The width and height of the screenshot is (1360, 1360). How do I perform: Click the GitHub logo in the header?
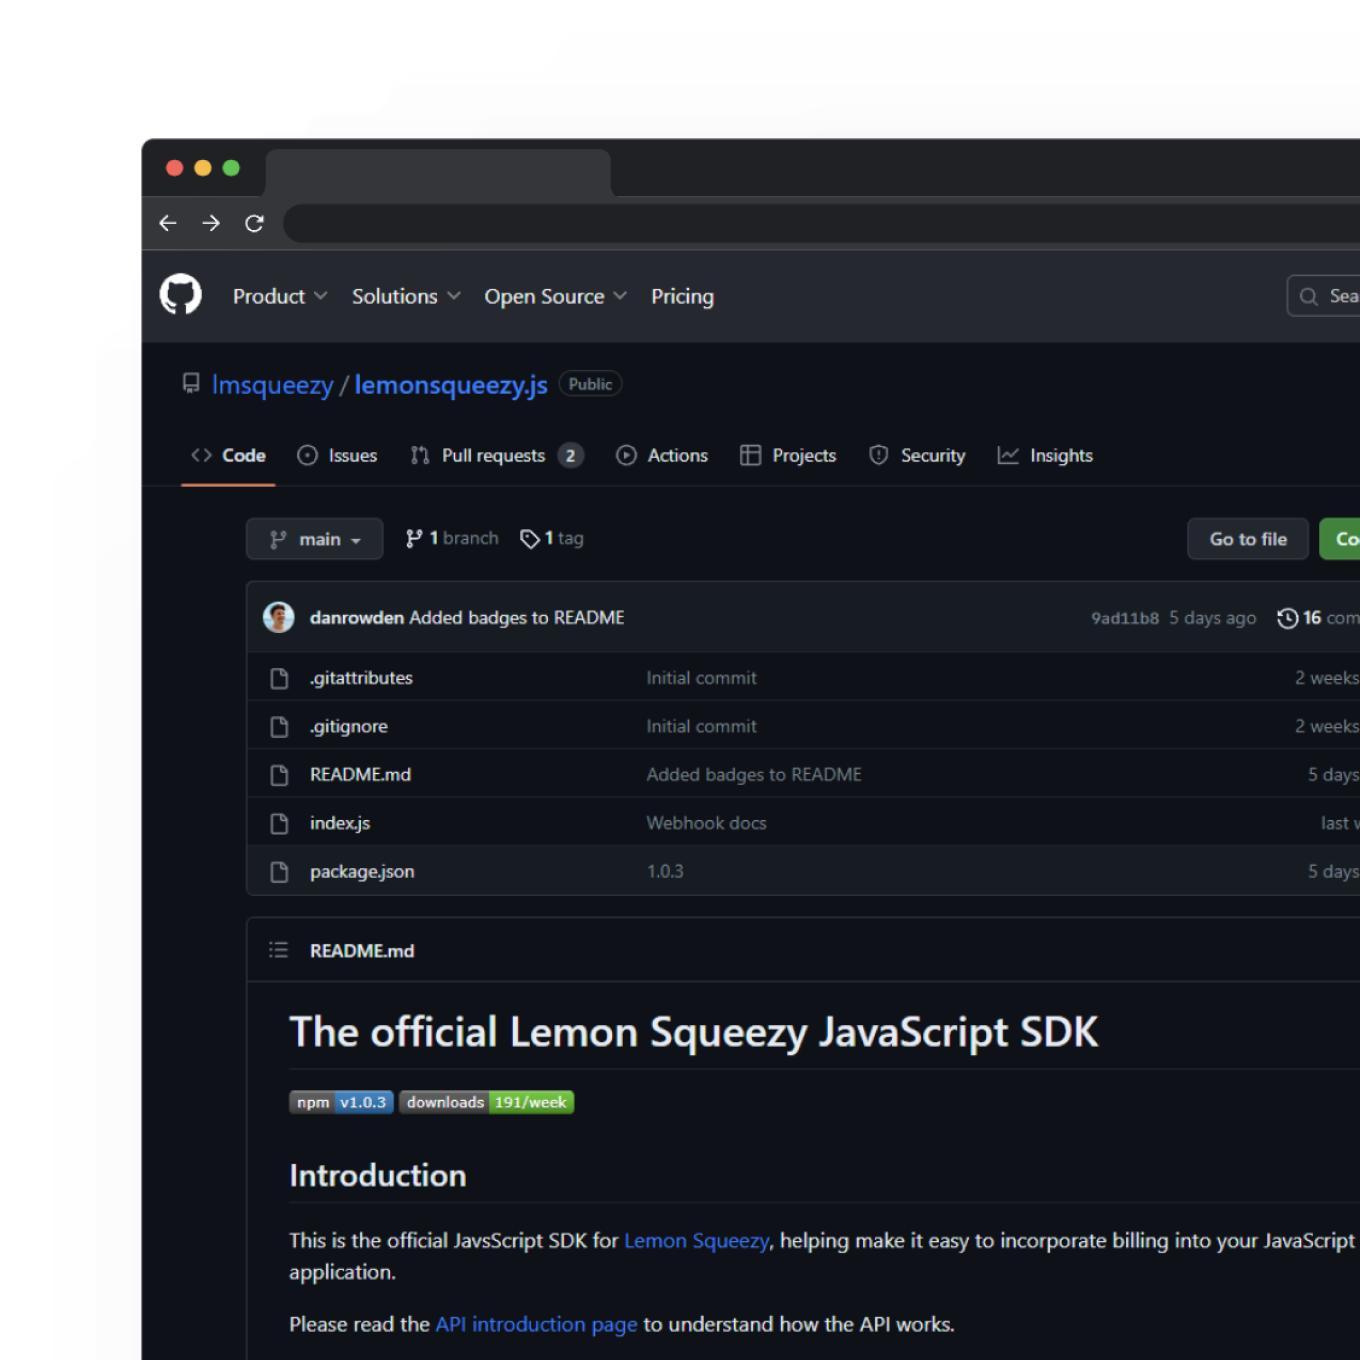tap(181, 294)
